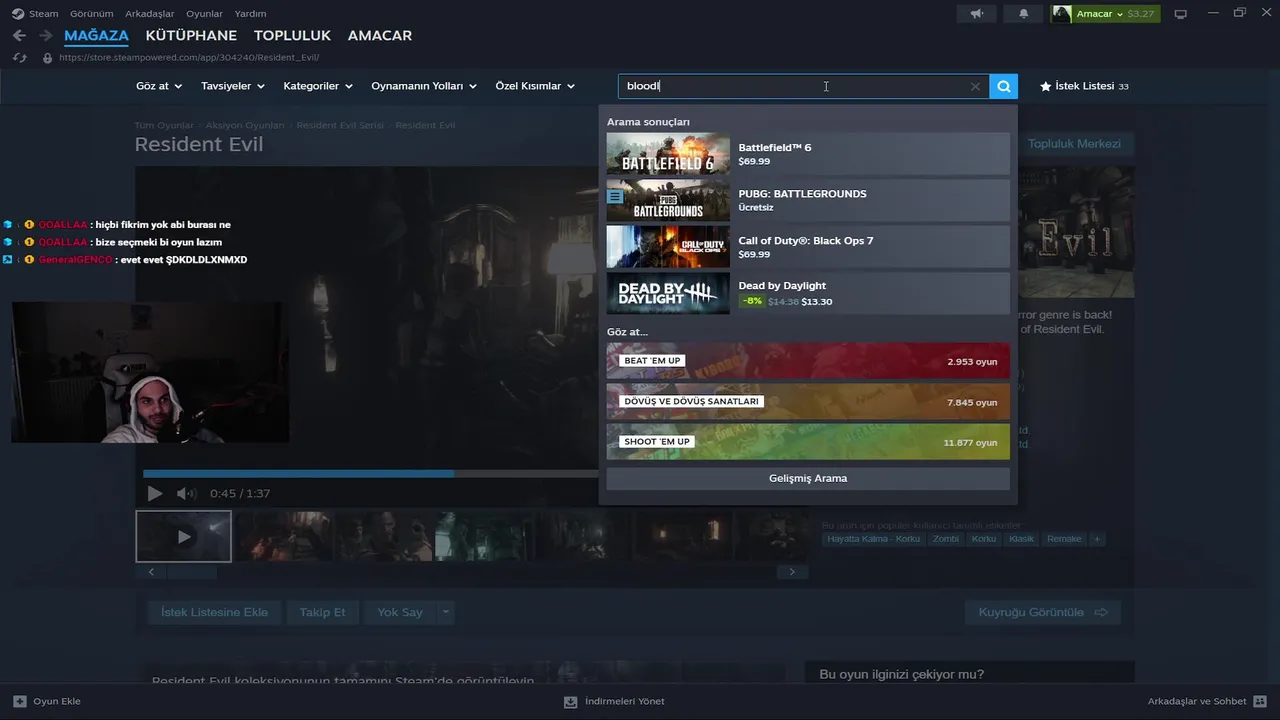Viewport: 1280px width, 720px height.
Task: Click the Aksiyon Oyunları breadcrumb
Action: coord(245,126)
